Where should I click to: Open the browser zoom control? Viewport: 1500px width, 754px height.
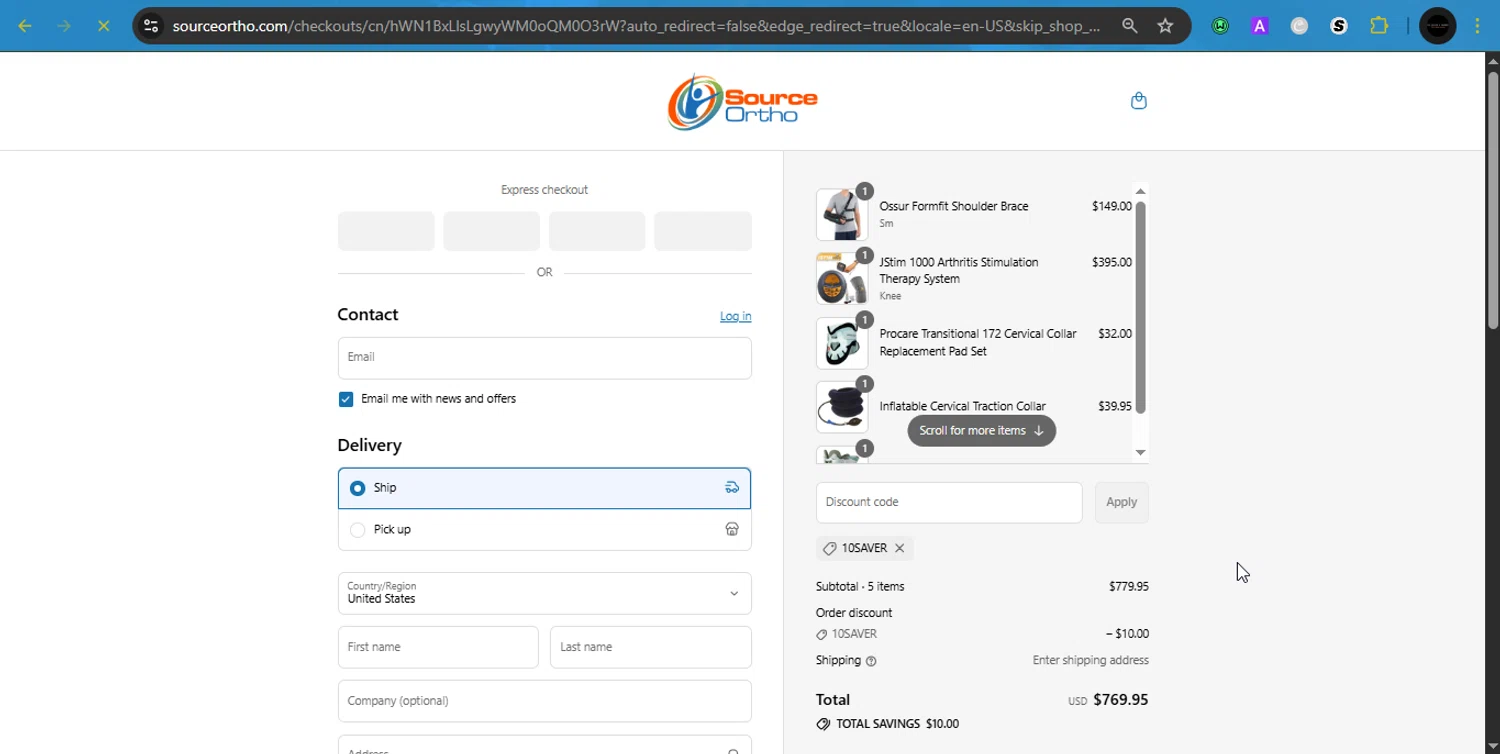[x=1130, y=26]
